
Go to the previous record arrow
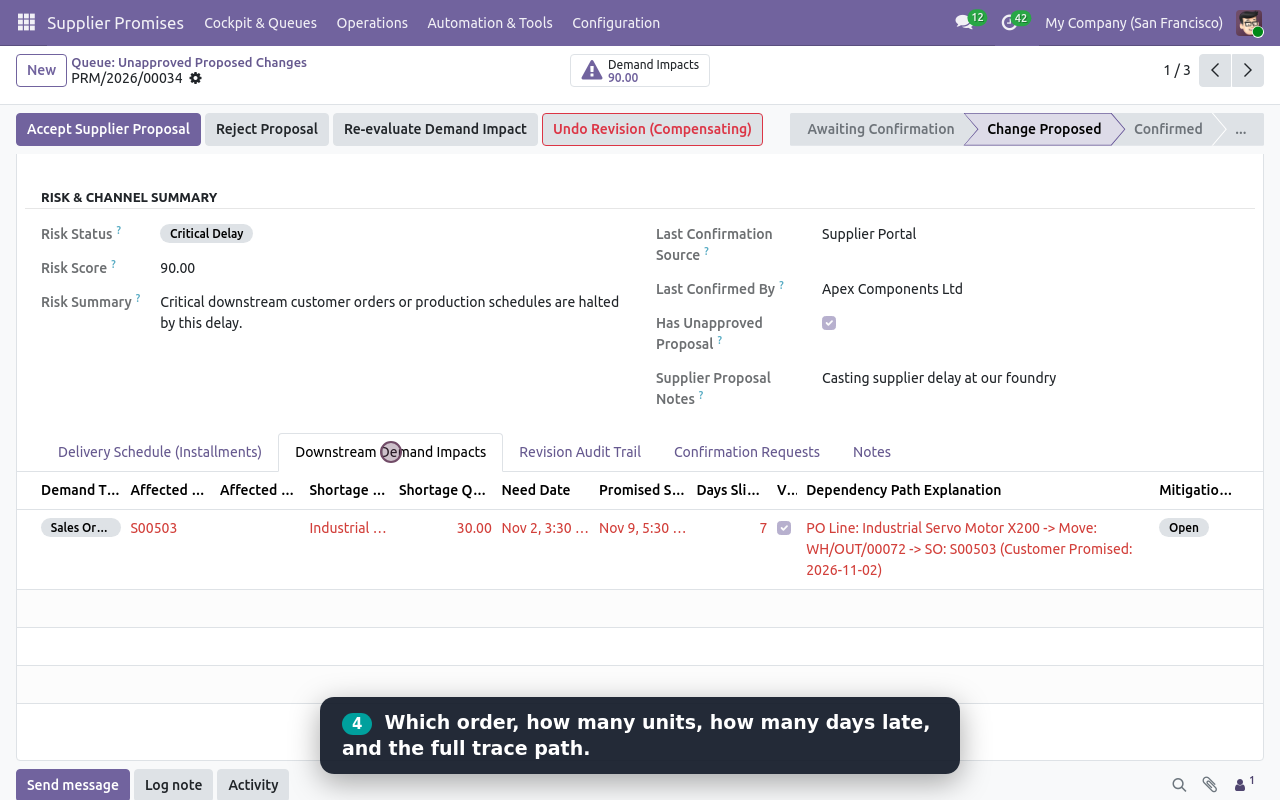click(x=1215, y=70)
